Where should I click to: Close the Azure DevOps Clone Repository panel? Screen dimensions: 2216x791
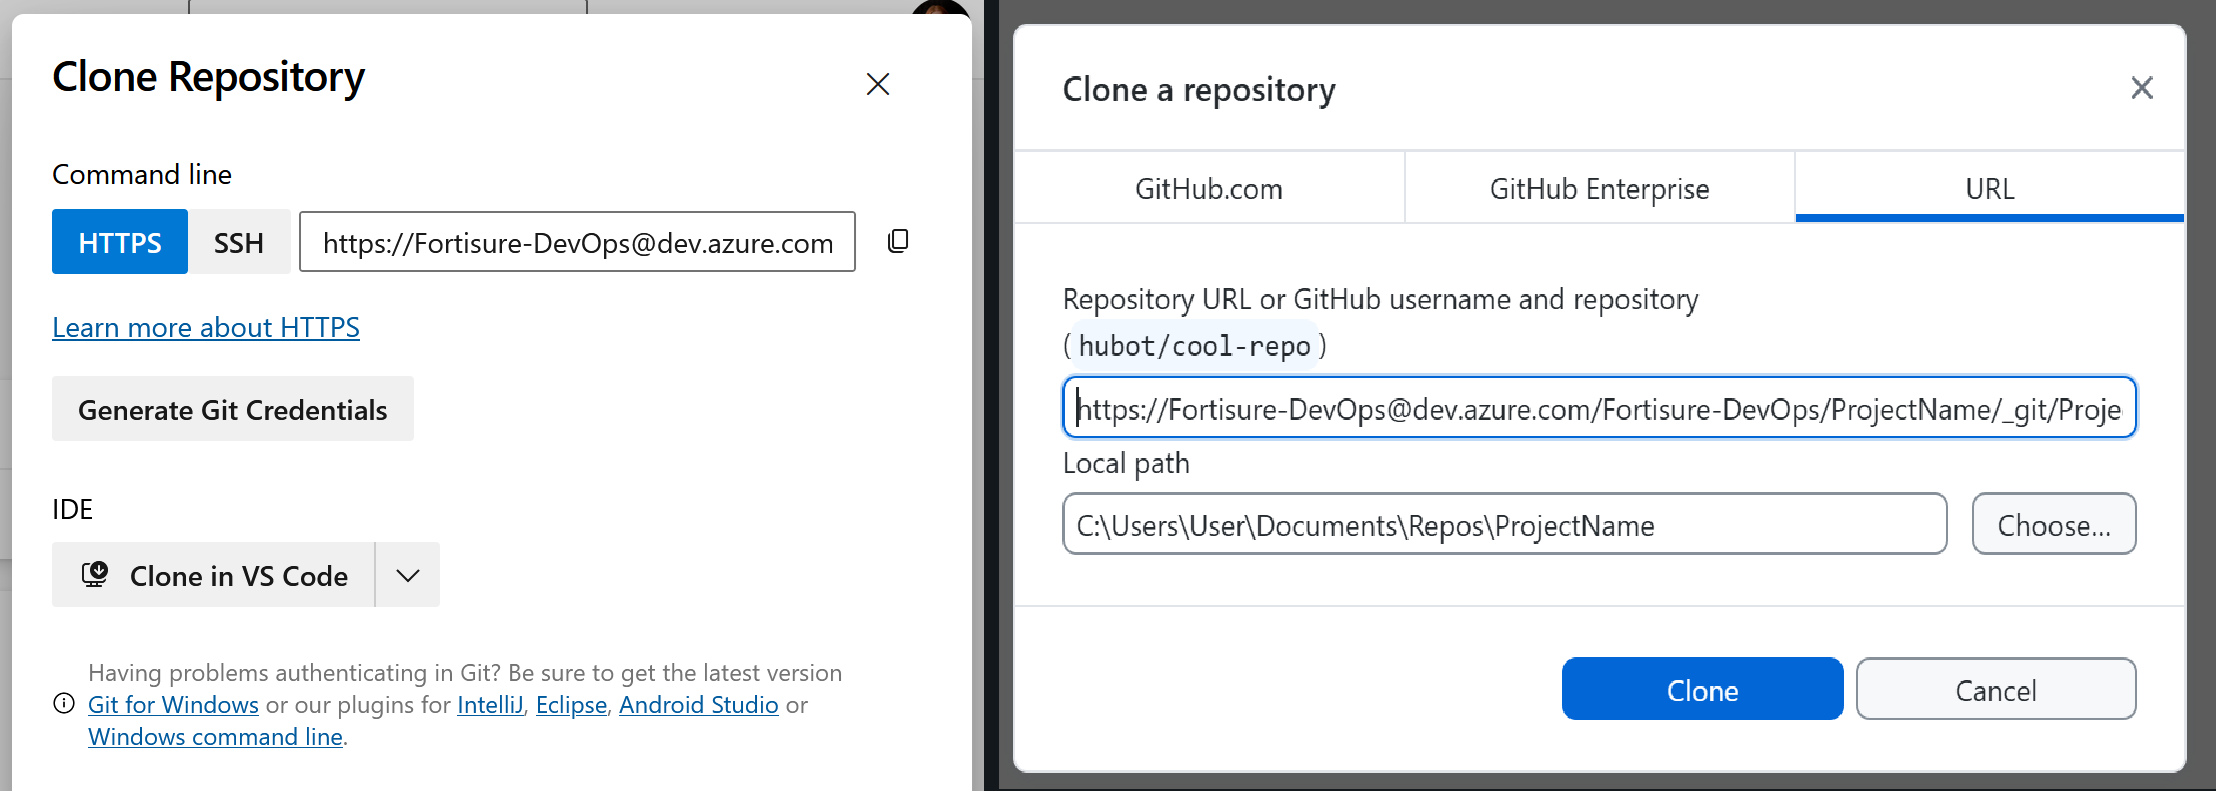pyautogui.click(x=877, y=84)
